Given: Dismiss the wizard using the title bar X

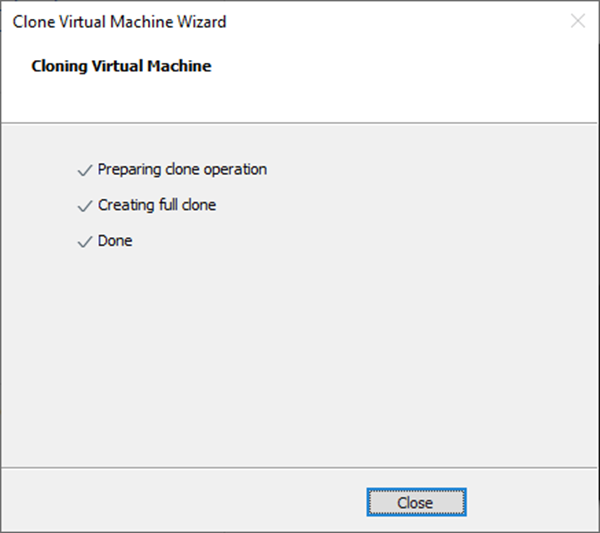Looking at the screenshot, I should tap(577, 21).
